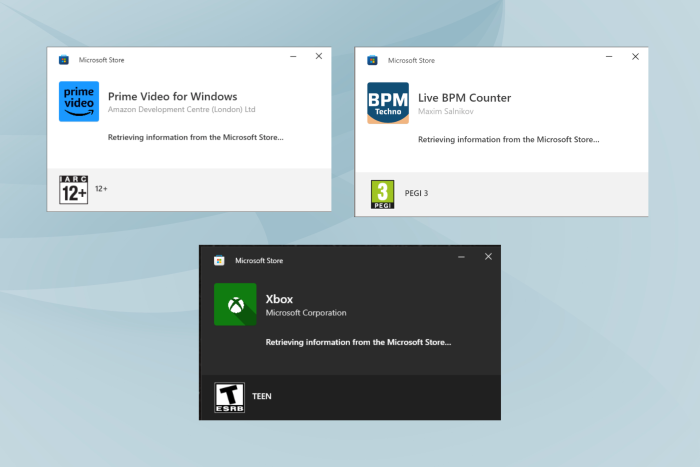Click 'Retrieving information' status in Prime Video window
The image size is (700, 467).
196,138
